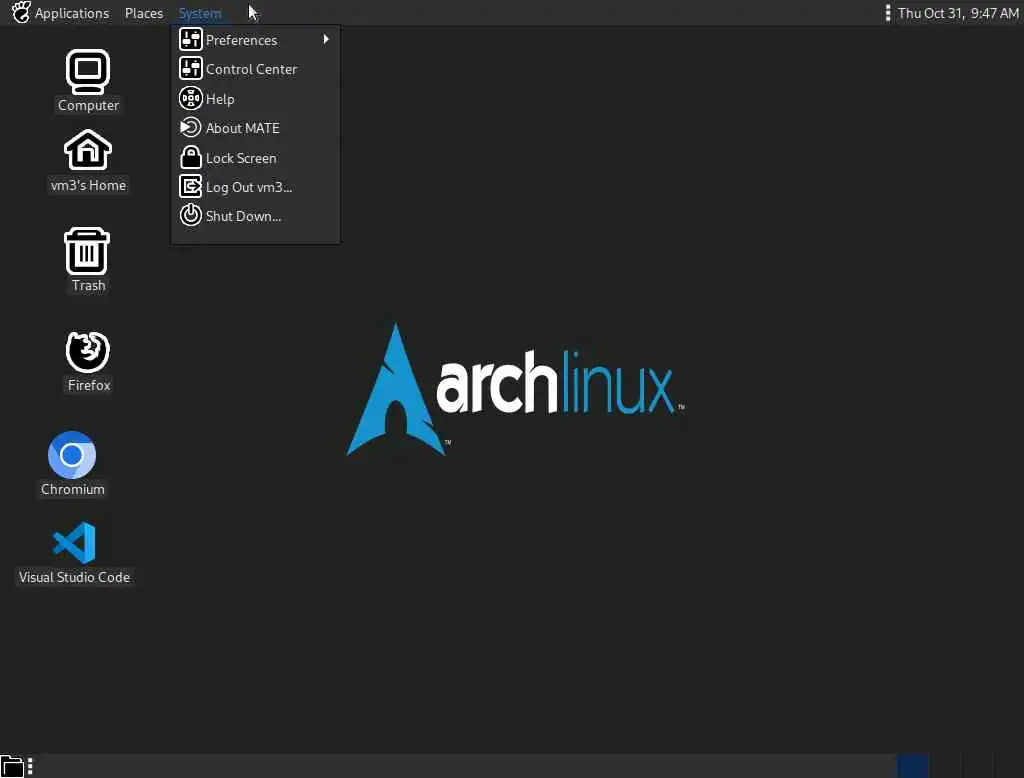Click the clock showing Thu Oct 31
This screenshot has height=778, width=1024.
click(x=958, y=13)
